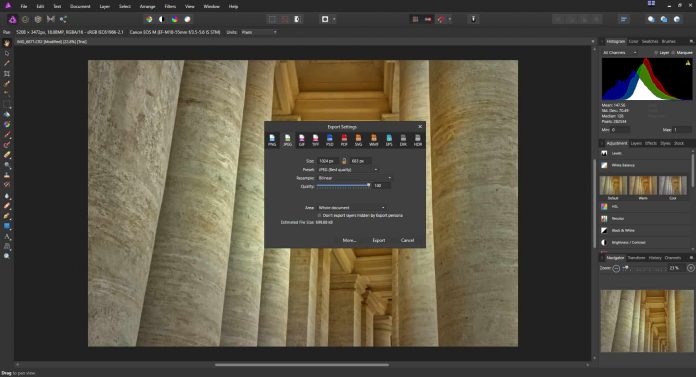Toggle the aspect ratio lock between size fields
This screenshot has width=696, height=377.
click(344, 161)
